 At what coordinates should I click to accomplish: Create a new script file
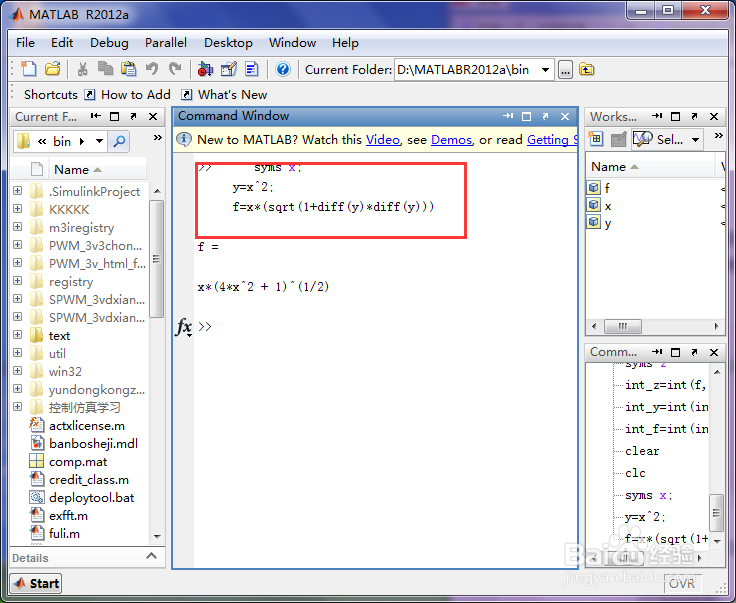[29, 69]
